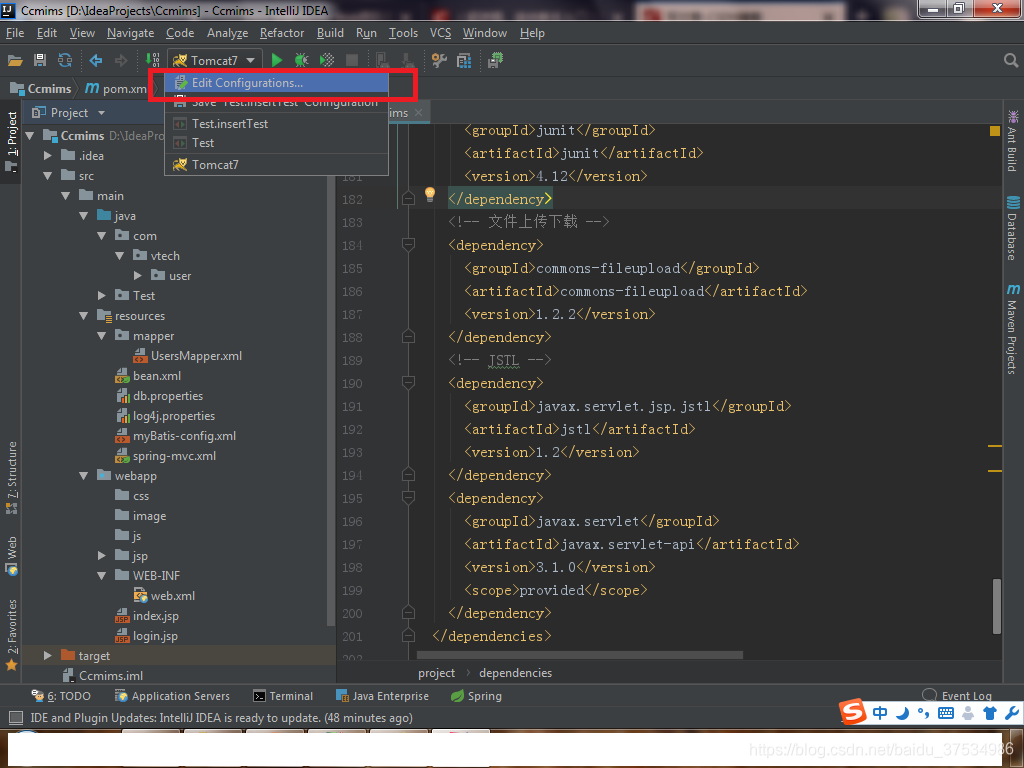Click the Forward navigation arrow
Screen dimensions: 1024x768
pos(121,61)
